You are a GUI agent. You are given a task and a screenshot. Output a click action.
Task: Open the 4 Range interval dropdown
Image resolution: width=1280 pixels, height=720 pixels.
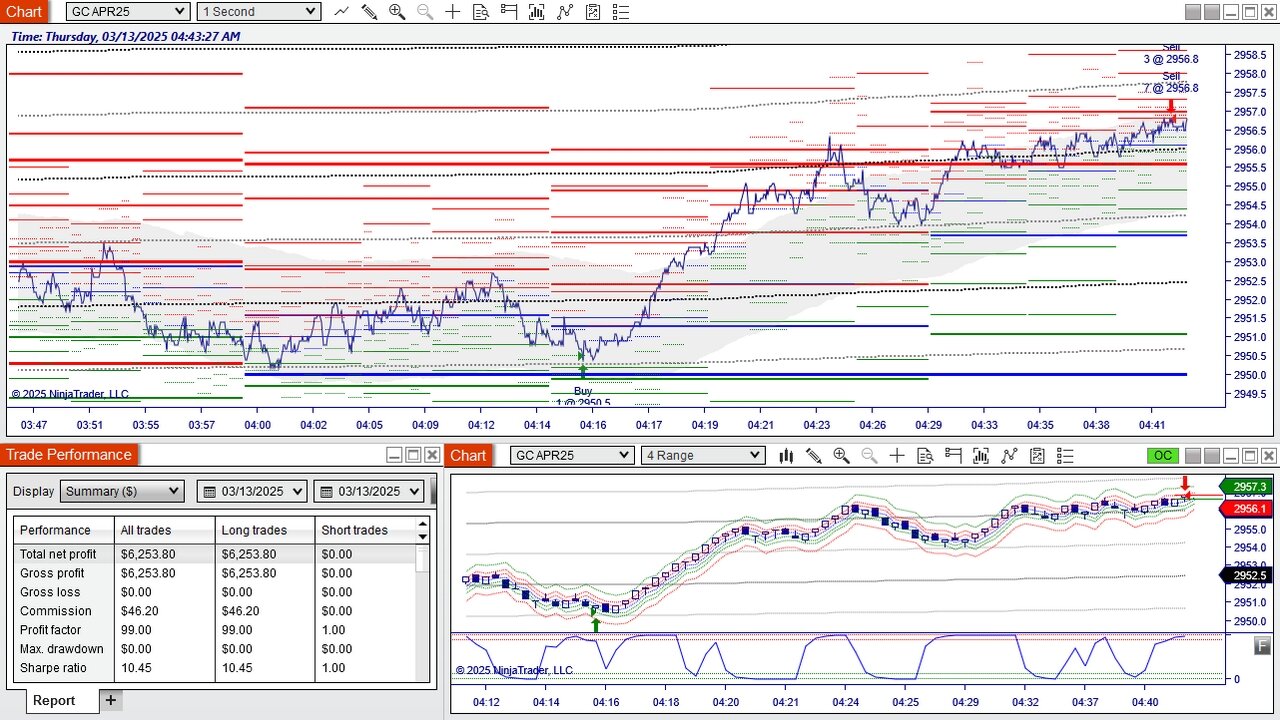pos(703,455)
